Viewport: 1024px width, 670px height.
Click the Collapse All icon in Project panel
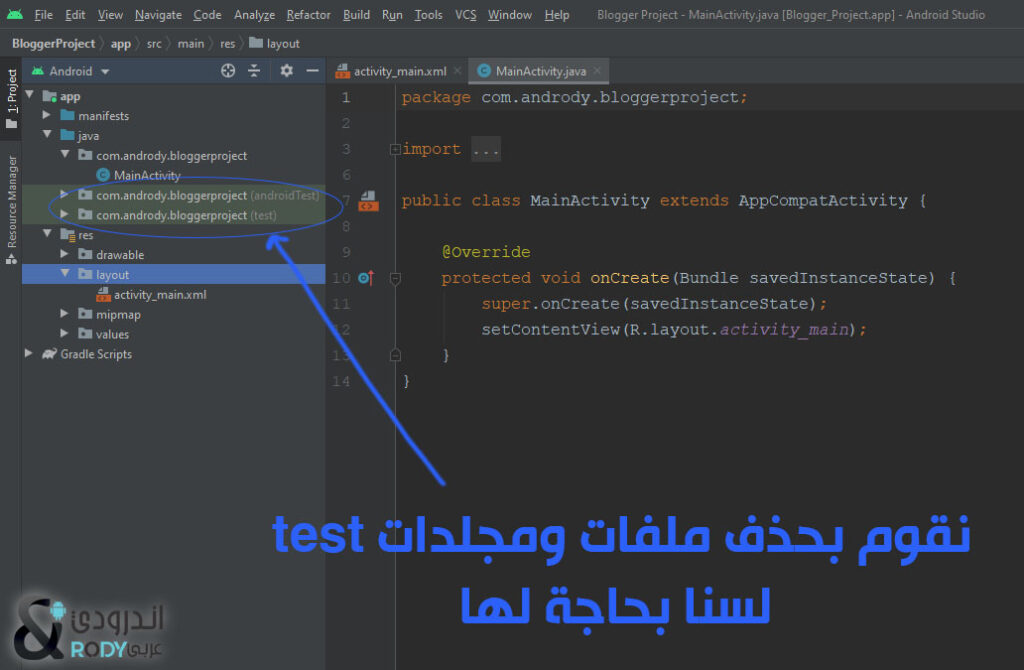point(254,71)
